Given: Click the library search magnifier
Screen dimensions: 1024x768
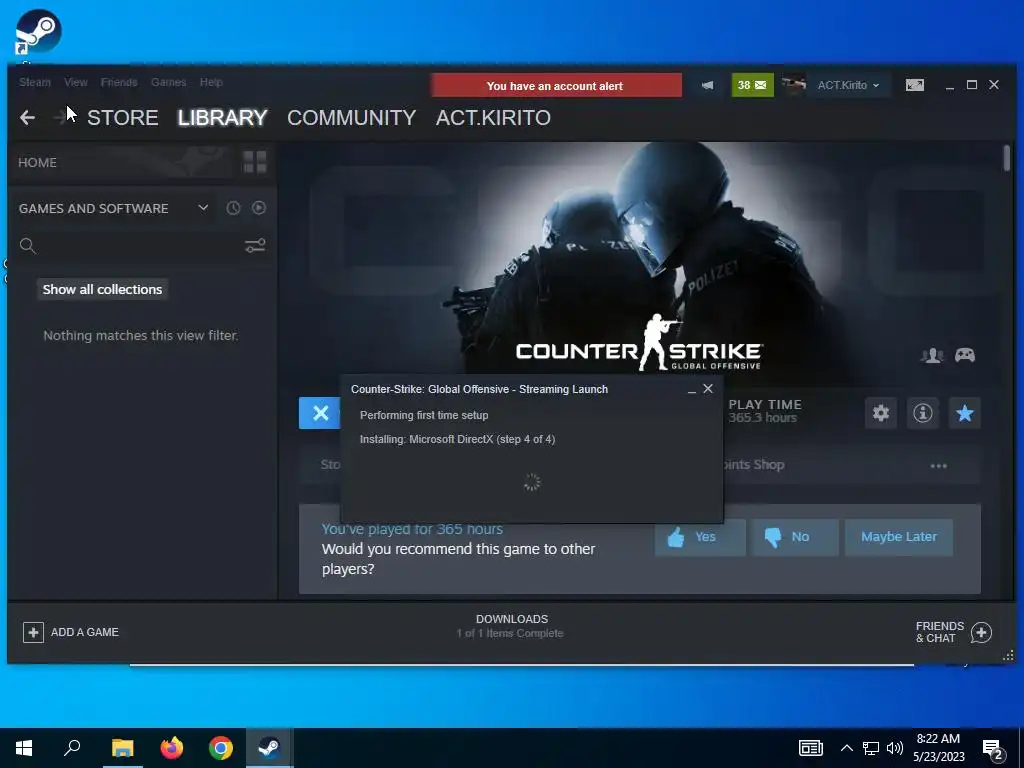Looking at the screenshot, I should point(27,246).
